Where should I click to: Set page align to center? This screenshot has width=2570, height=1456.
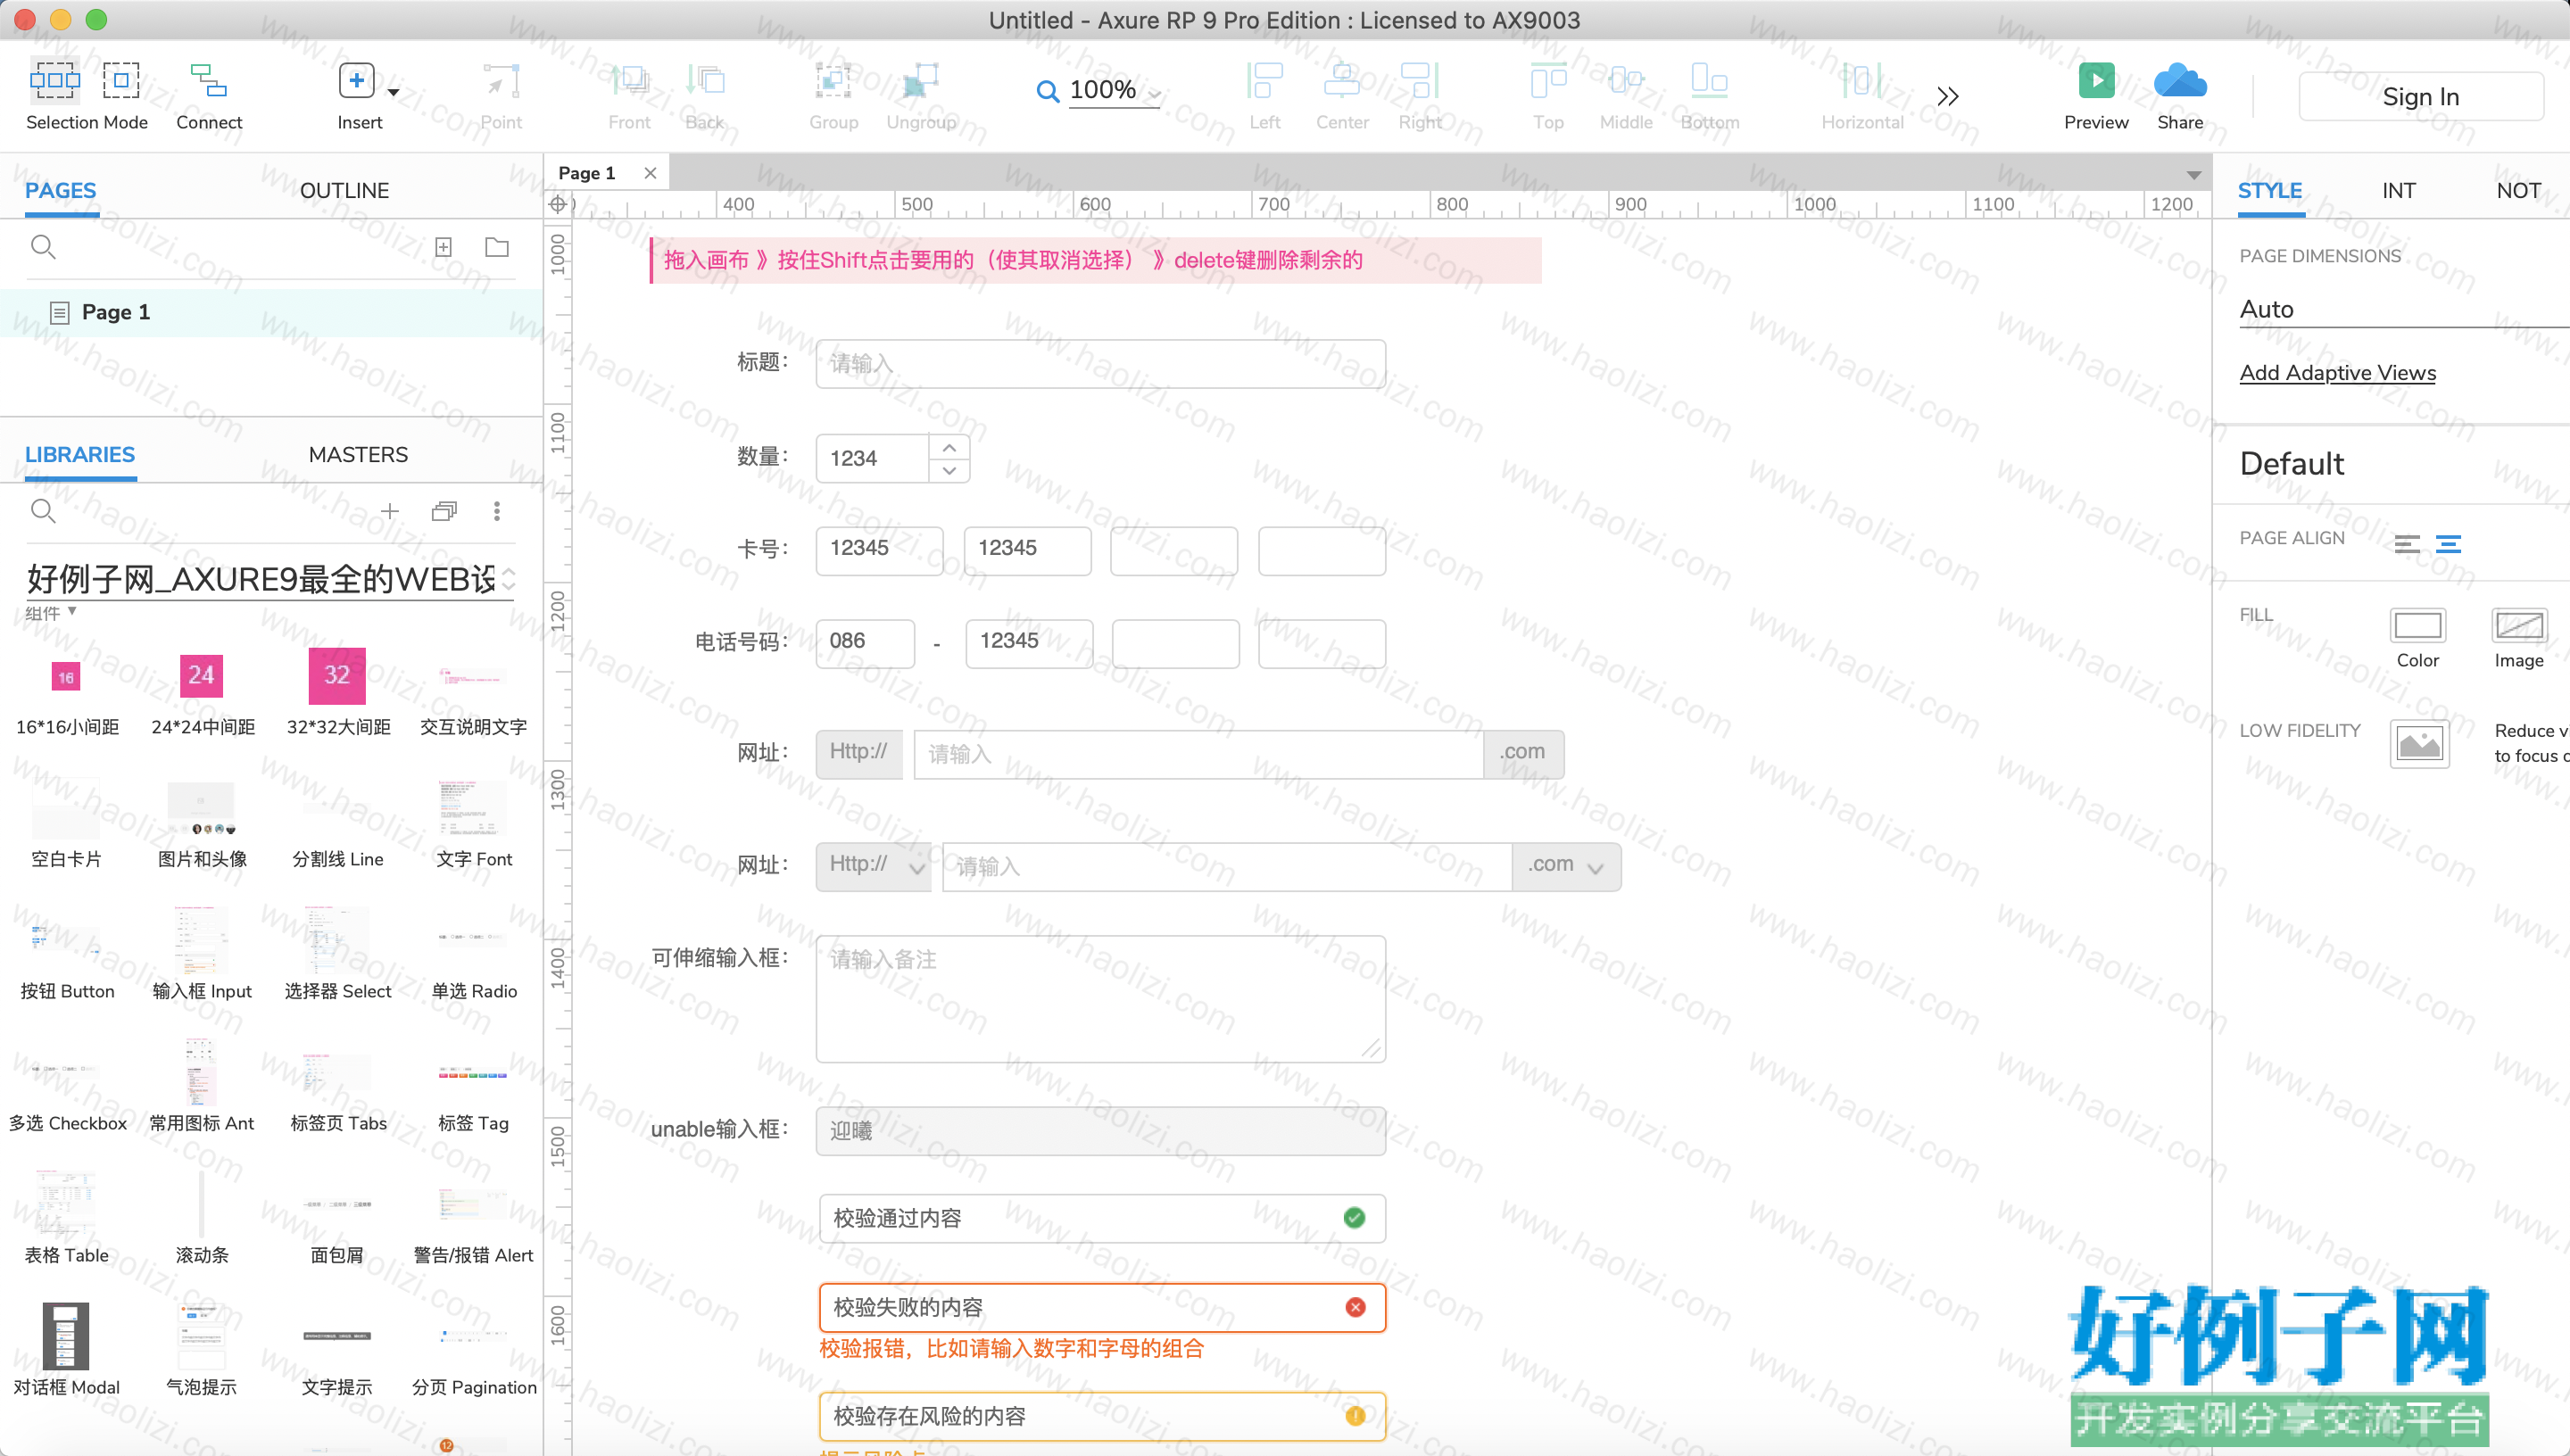pos(2448,544)
